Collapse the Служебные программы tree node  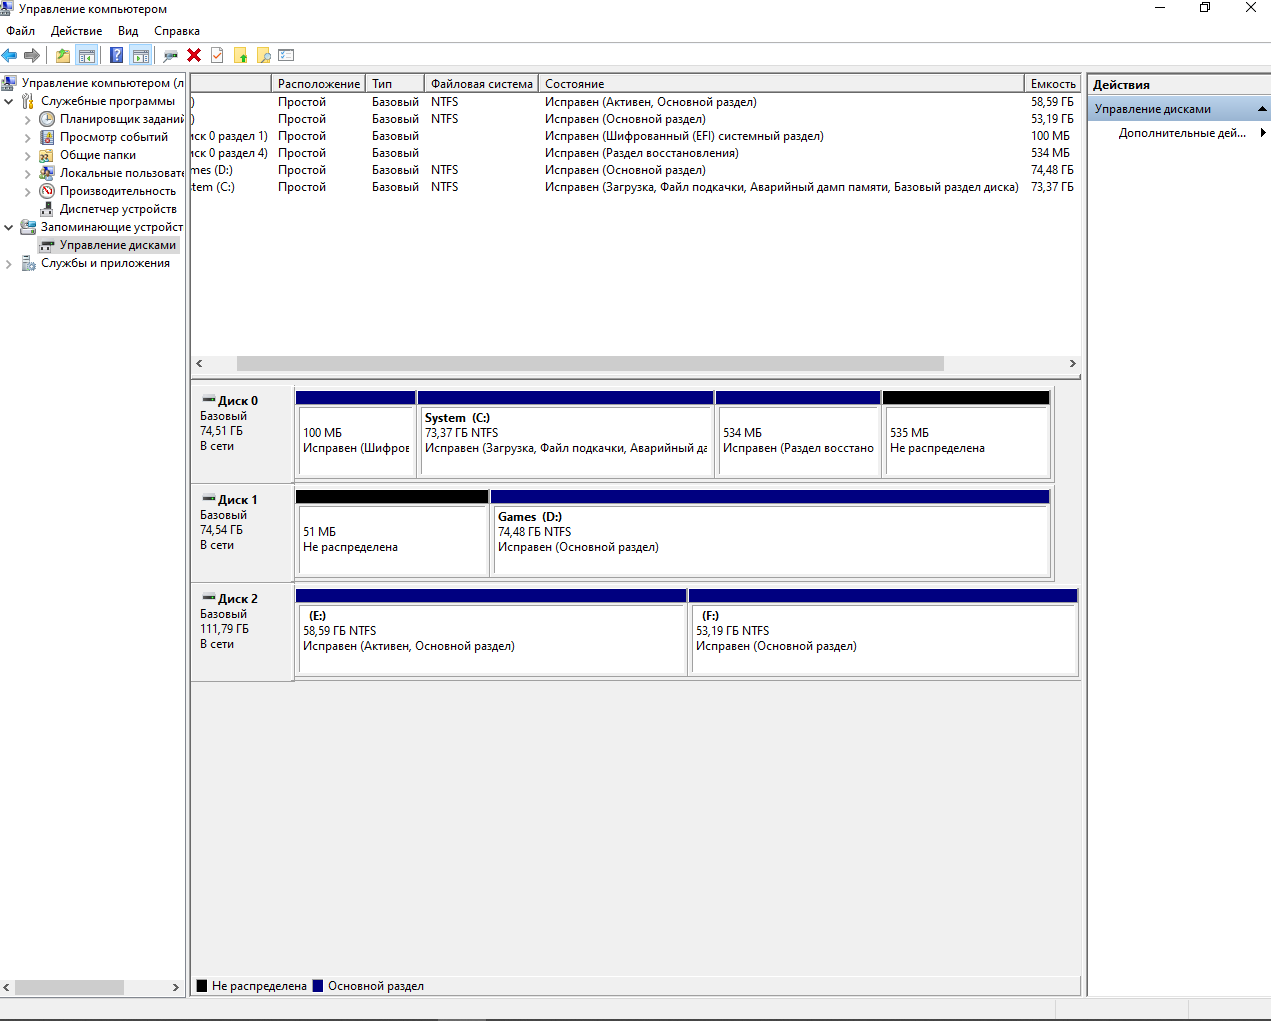pyautogui.click(x=9, y=101)
